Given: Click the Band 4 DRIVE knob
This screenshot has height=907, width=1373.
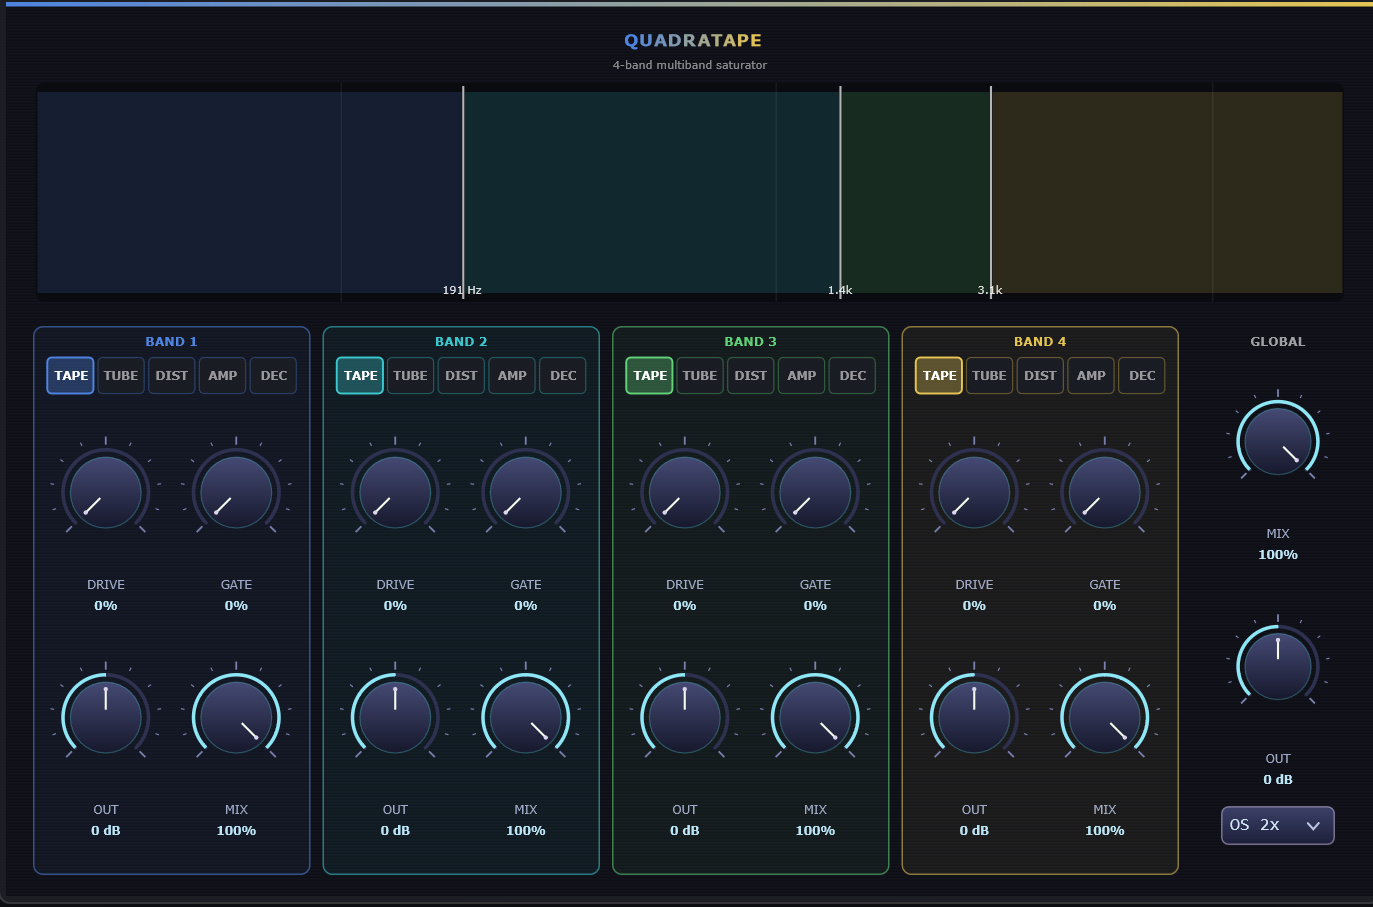Looking at the screenshot, I should click(974, 492).
